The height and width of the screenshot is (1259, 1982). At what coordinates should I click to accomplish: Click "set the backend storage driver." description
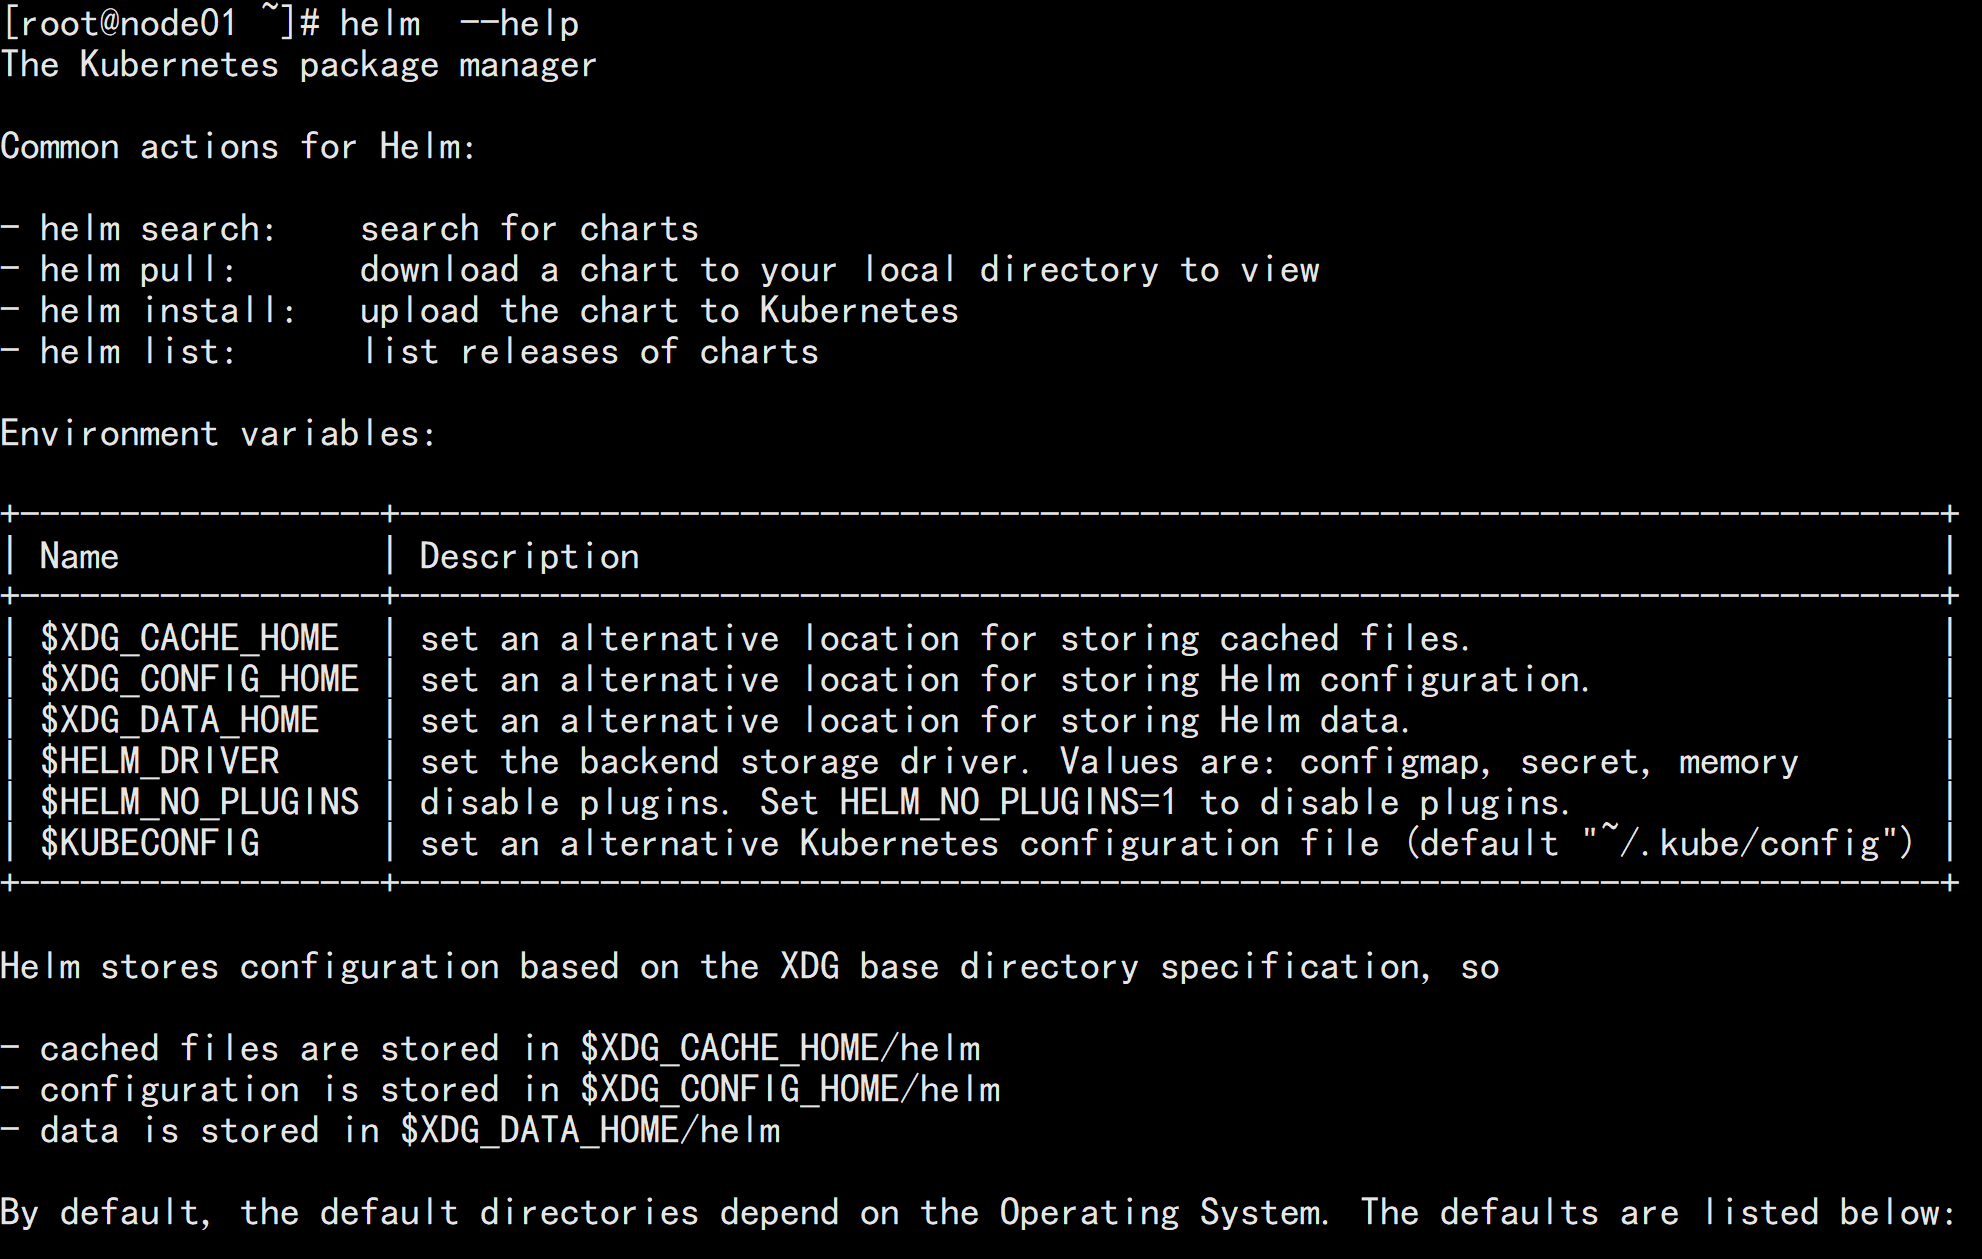(724, 761)
